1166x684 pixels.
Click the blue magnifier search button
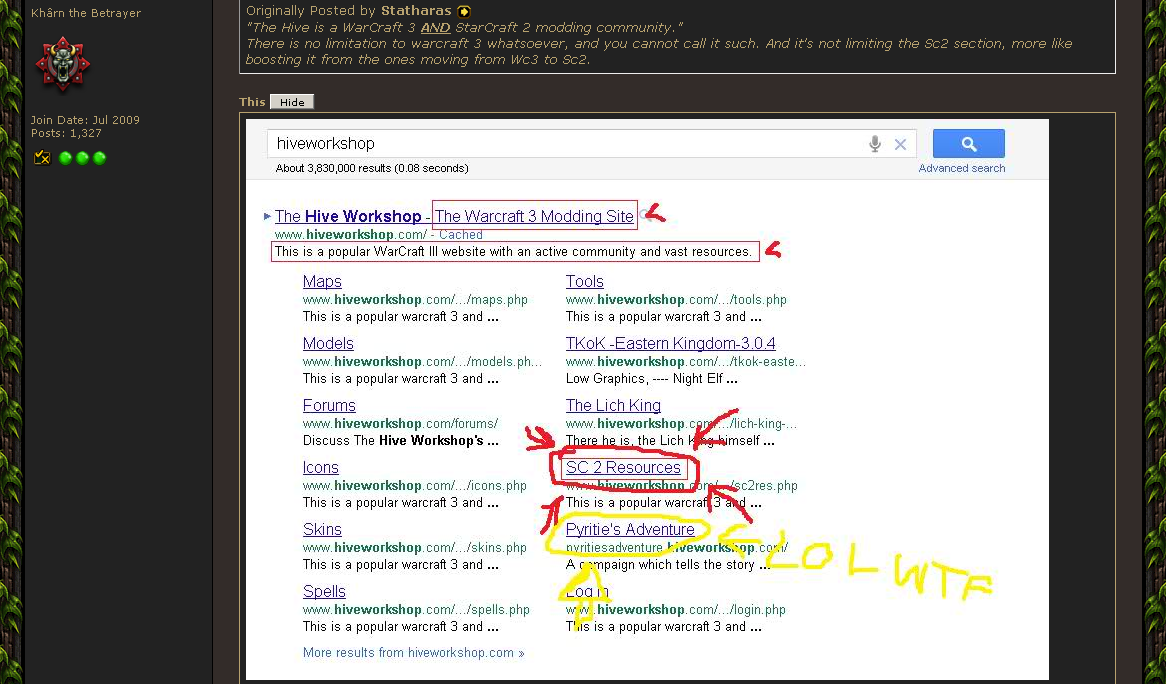point(968,143)
